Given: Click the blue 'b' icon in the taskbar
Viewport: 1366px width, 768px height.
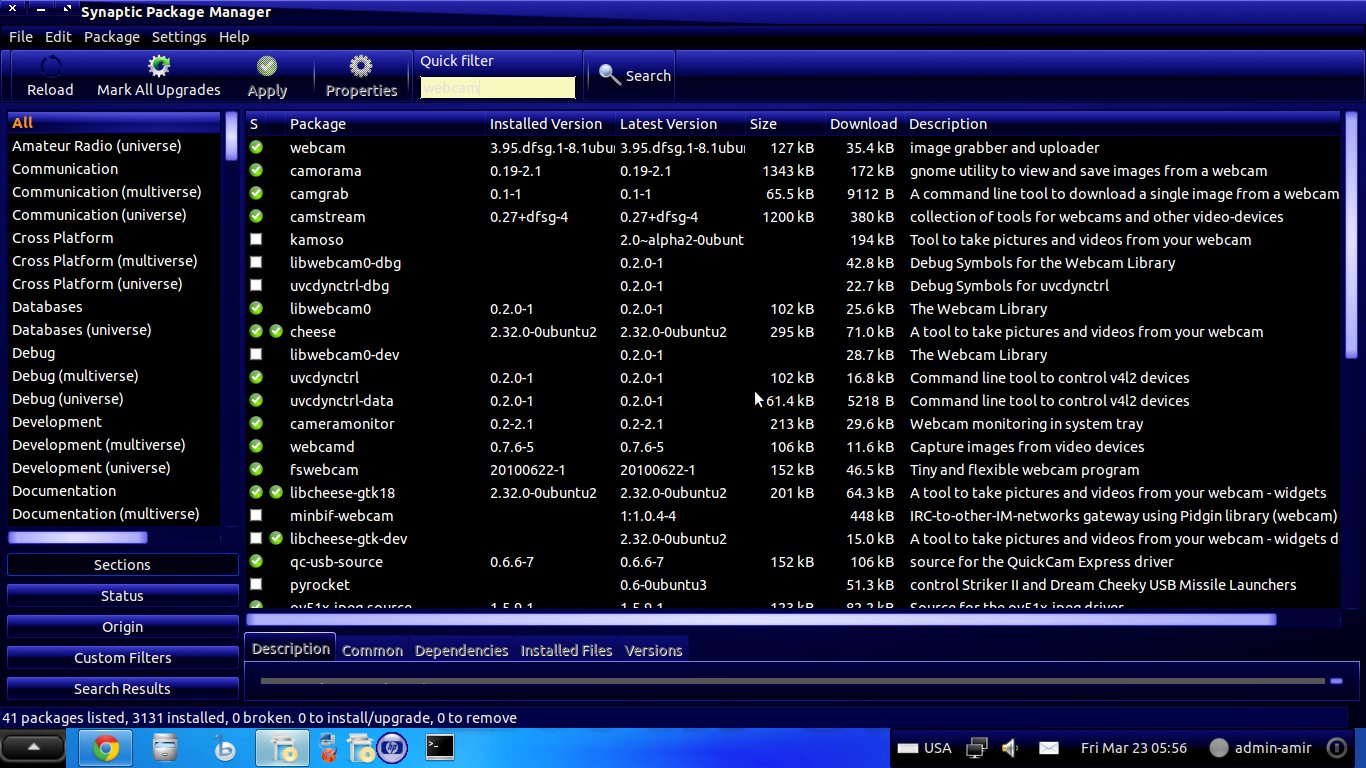Looking at the screenshot, I should [225, 748].
